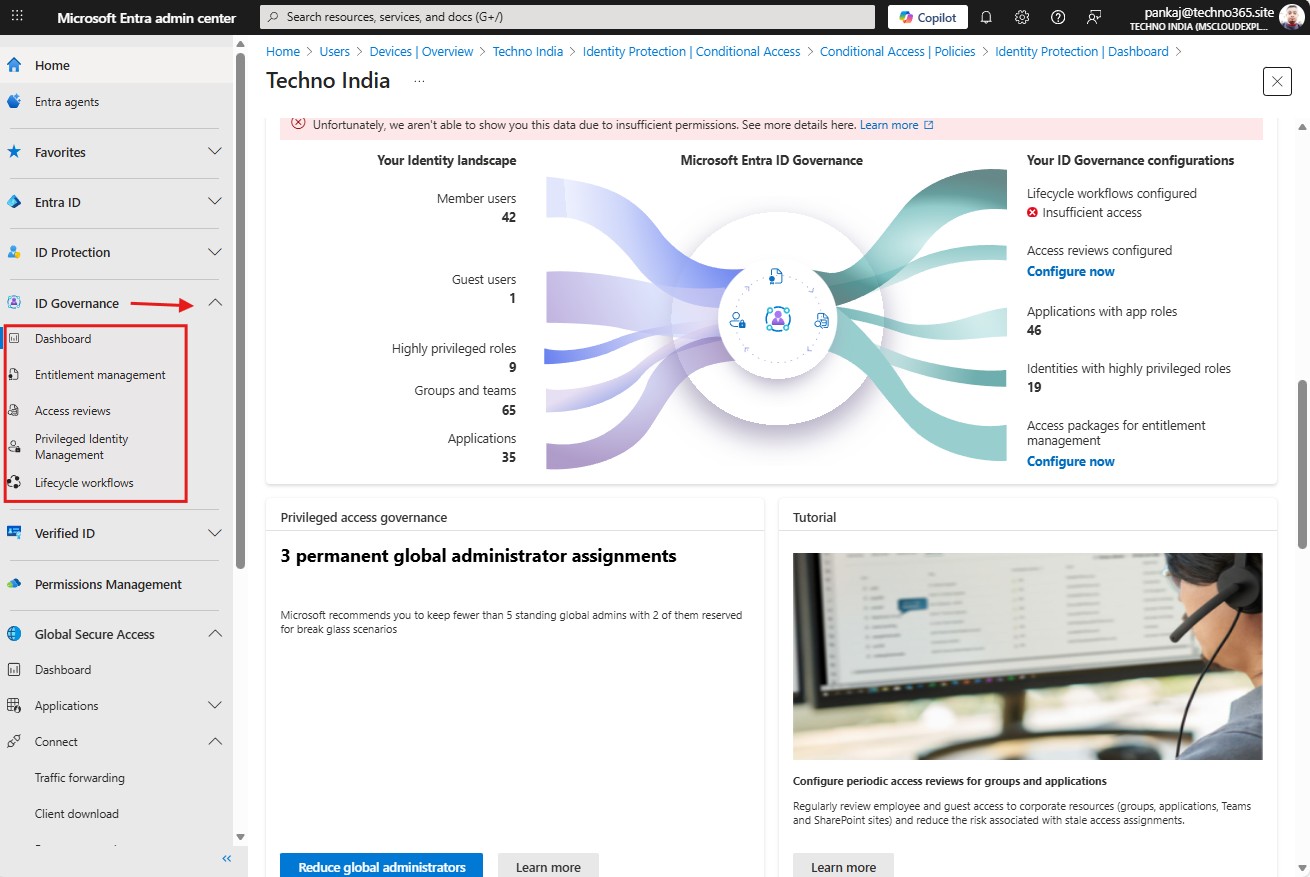Open the app launcher waffle icon
The width and height of the screenshot is (1310, 877).
pos(17,17)
